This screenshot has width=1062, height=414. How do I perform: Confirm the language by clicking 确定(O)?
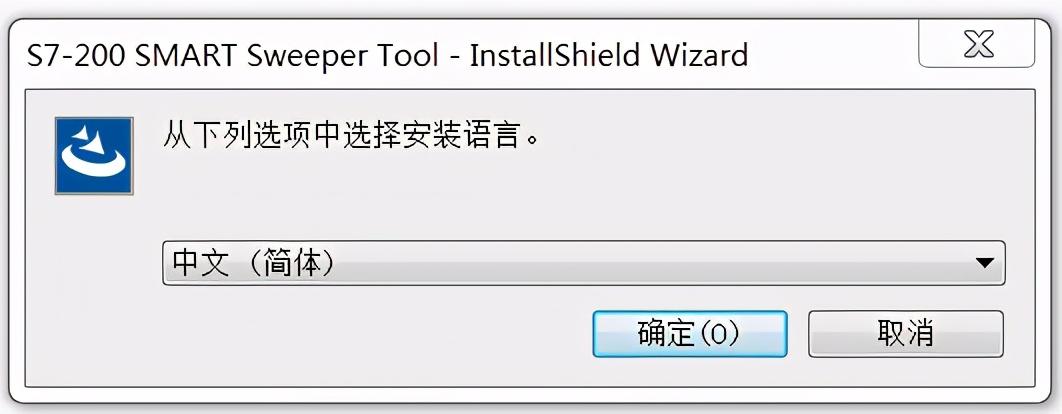(689, 334)
